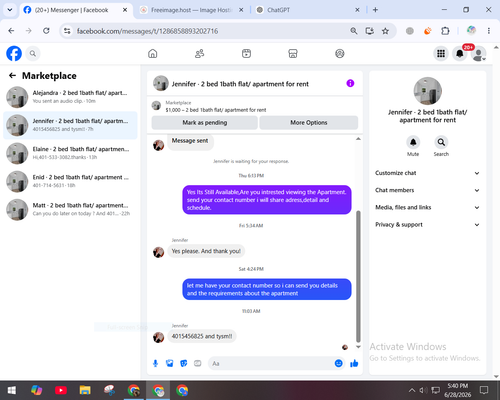Open the Facebook logo home link
Viewport: 500px width, 400px height.
14,53
